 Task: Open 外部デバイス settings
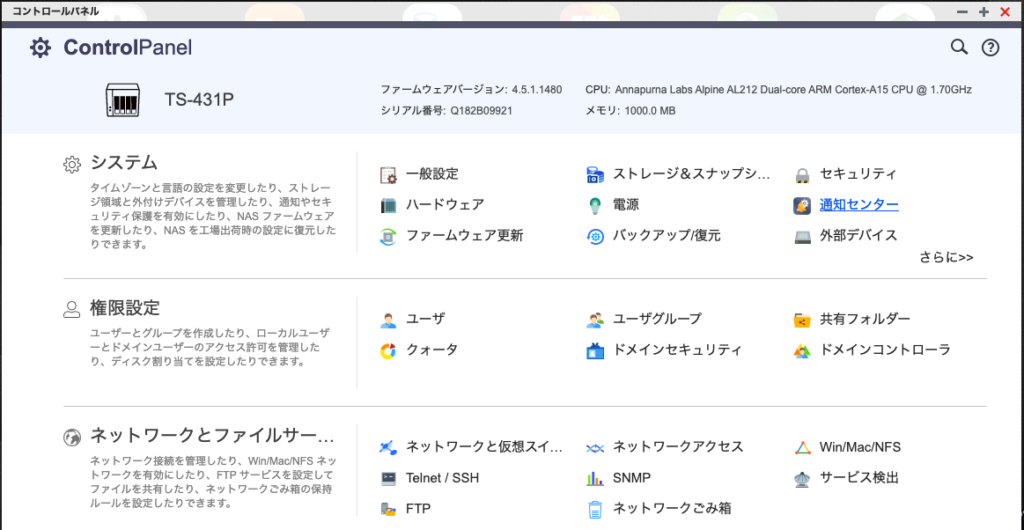[858, 236]
